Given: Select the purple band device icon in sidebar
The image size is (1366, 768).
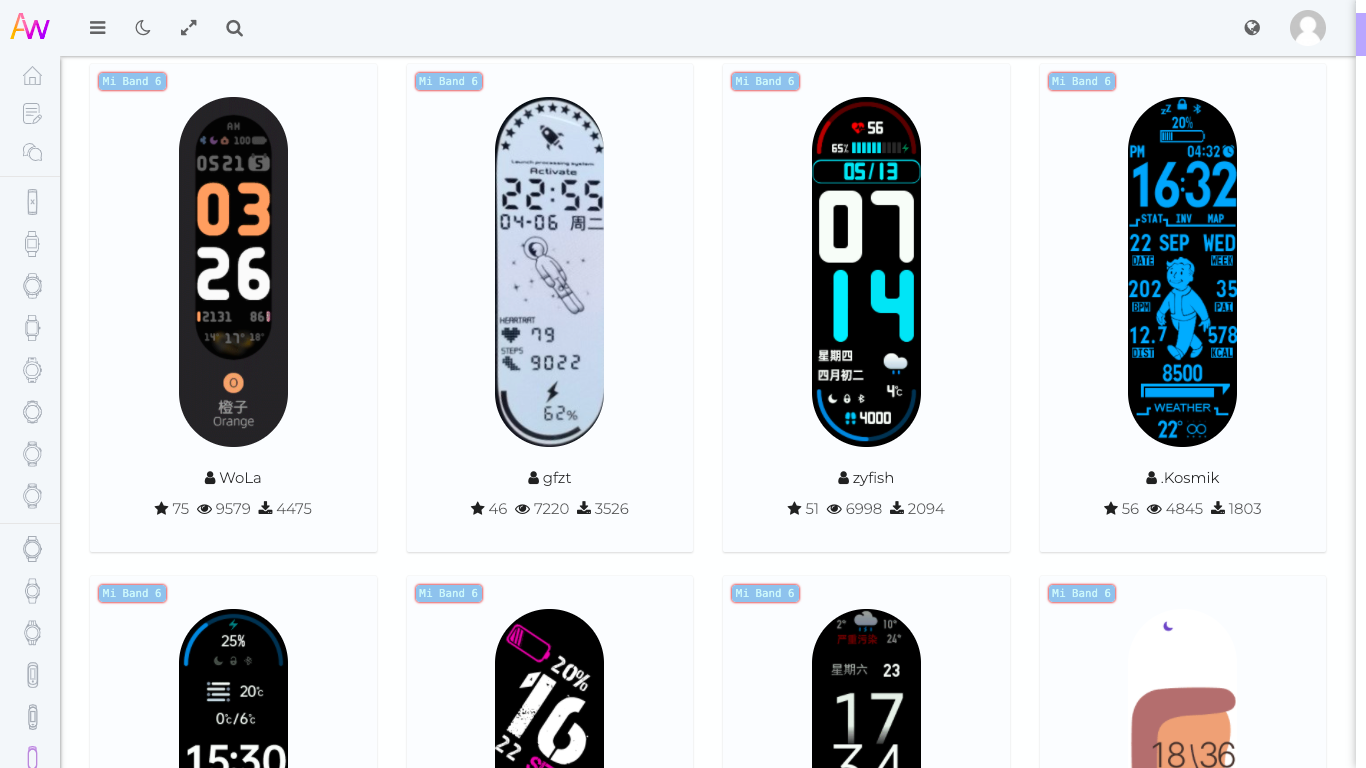Looking at the screenshot, I should point(32,757).
